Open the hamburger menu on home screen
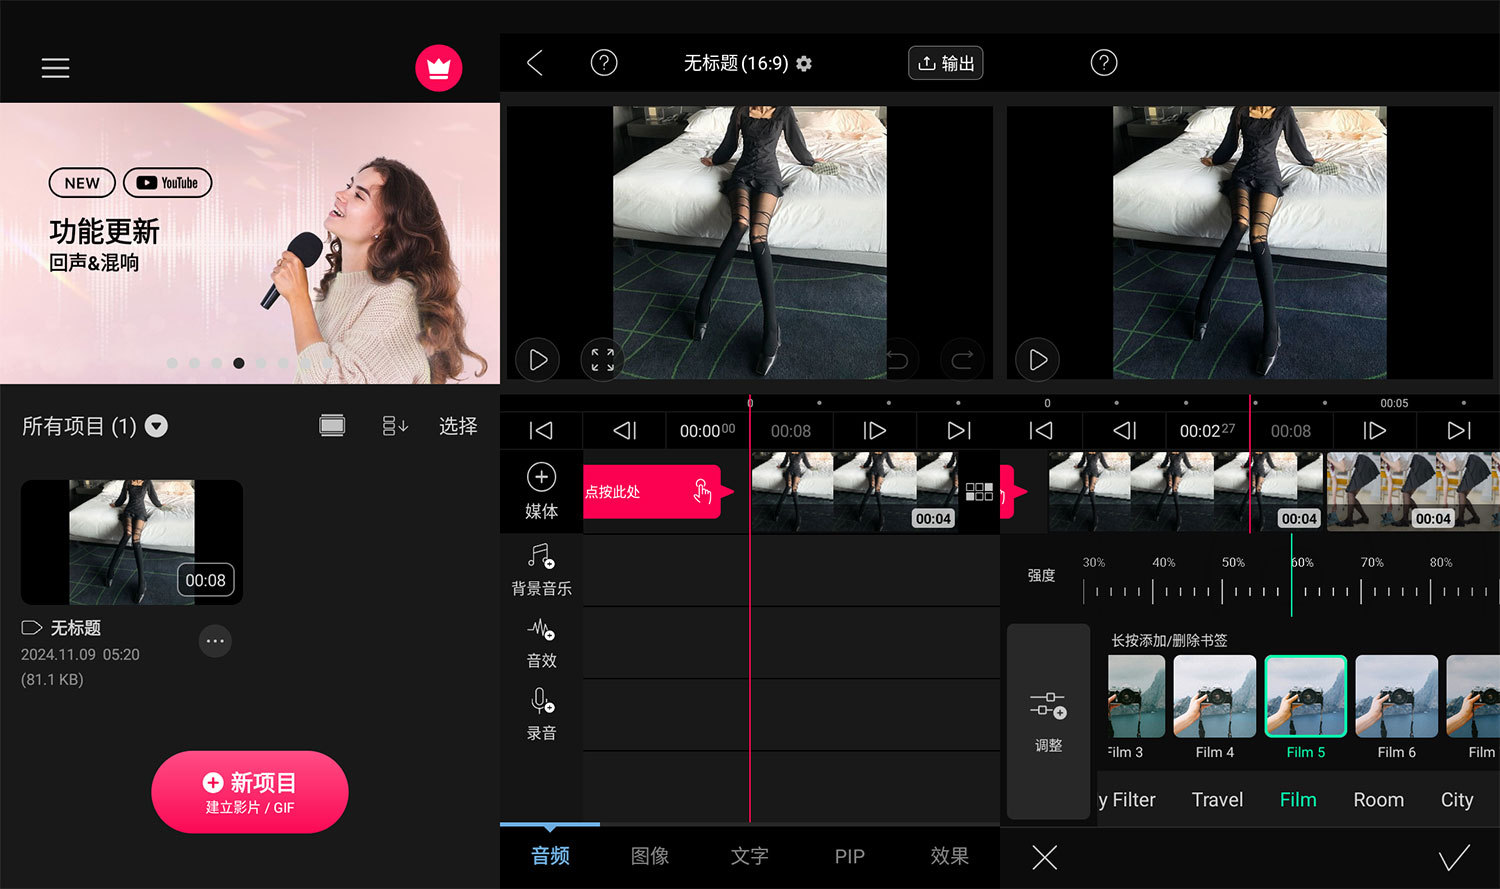Viewport: 1500px width, 889px height. pyautogui.click(x=55, y=67)
